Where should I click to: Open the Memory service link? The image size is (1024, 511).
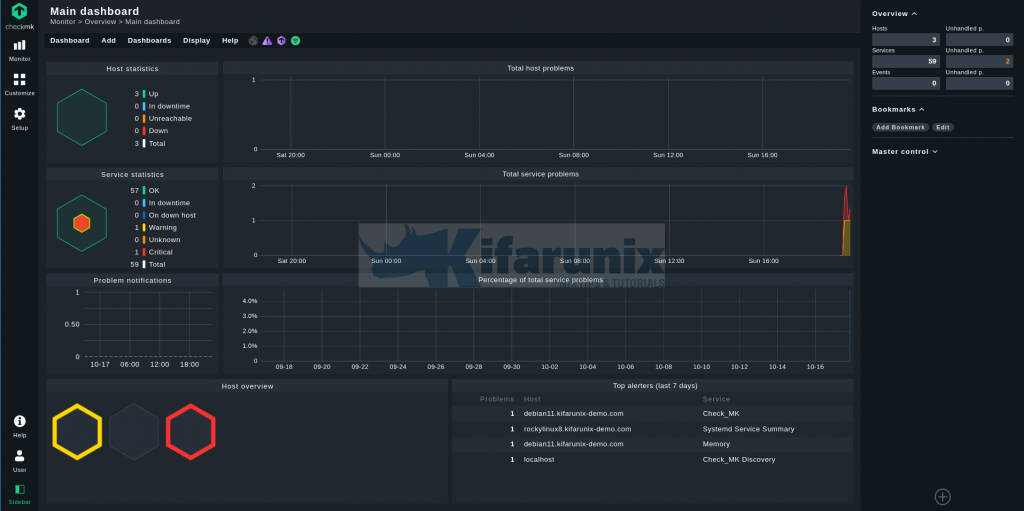pyautogui.click(x=715, y=444)
